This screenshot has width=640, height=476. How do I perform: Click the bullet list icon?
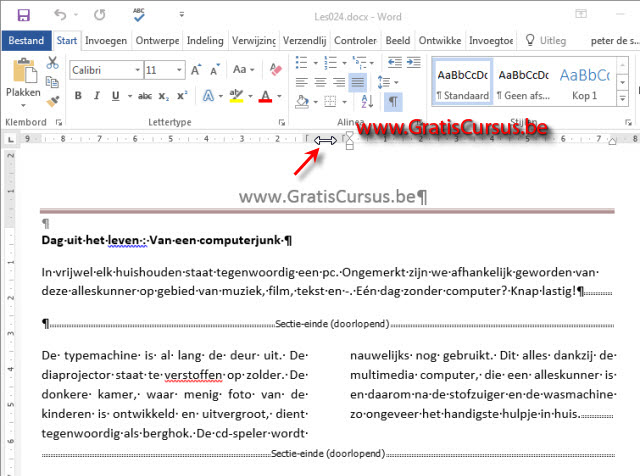point(301,62)
